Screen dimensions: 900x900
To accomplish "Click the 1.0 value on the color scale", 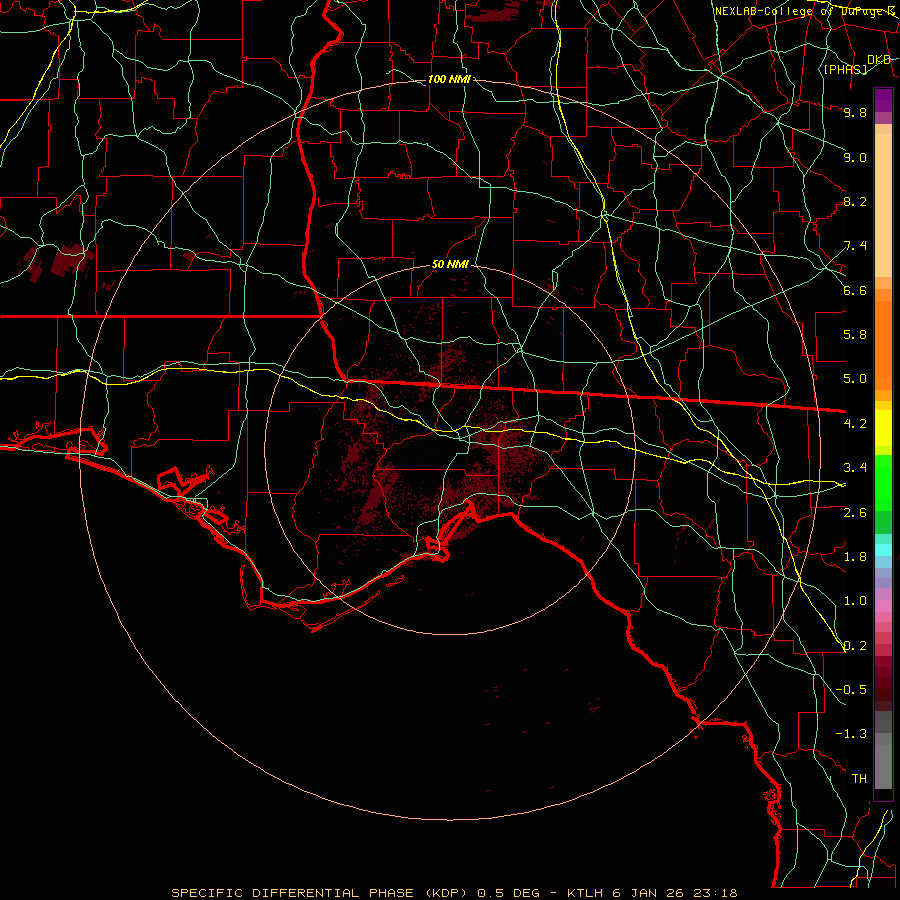I will click(x=855, y=601).
